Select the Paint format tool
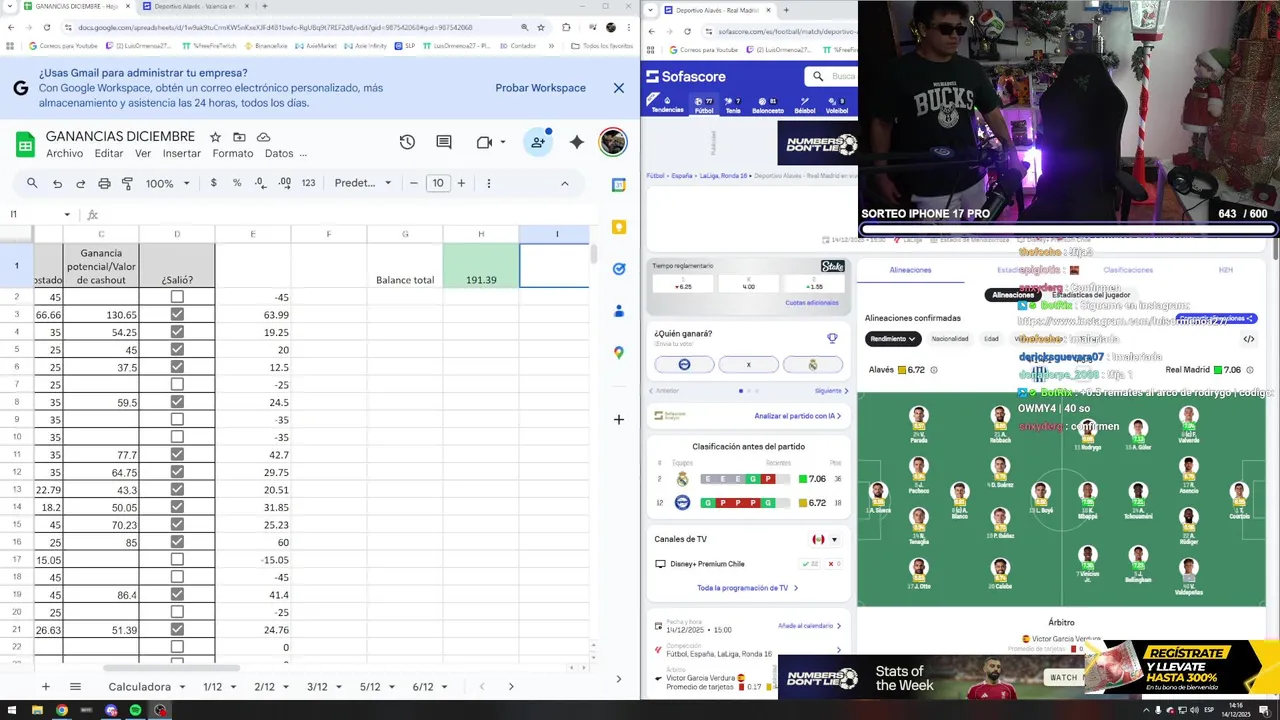This screenshot has height=720, width=1280. click(x=127, y=183)
